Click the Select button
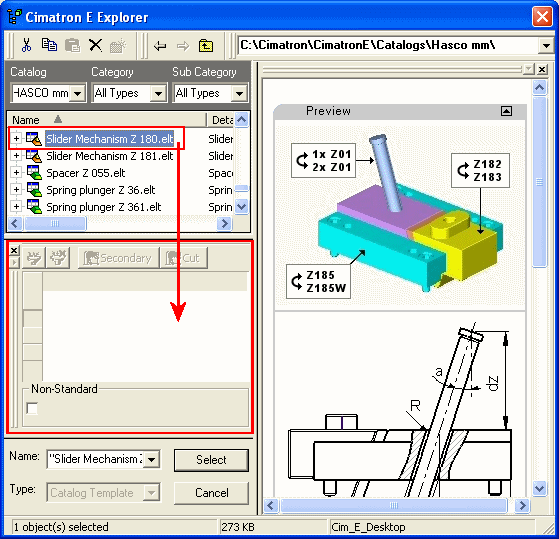559x539 pixels. pos(211,460)
